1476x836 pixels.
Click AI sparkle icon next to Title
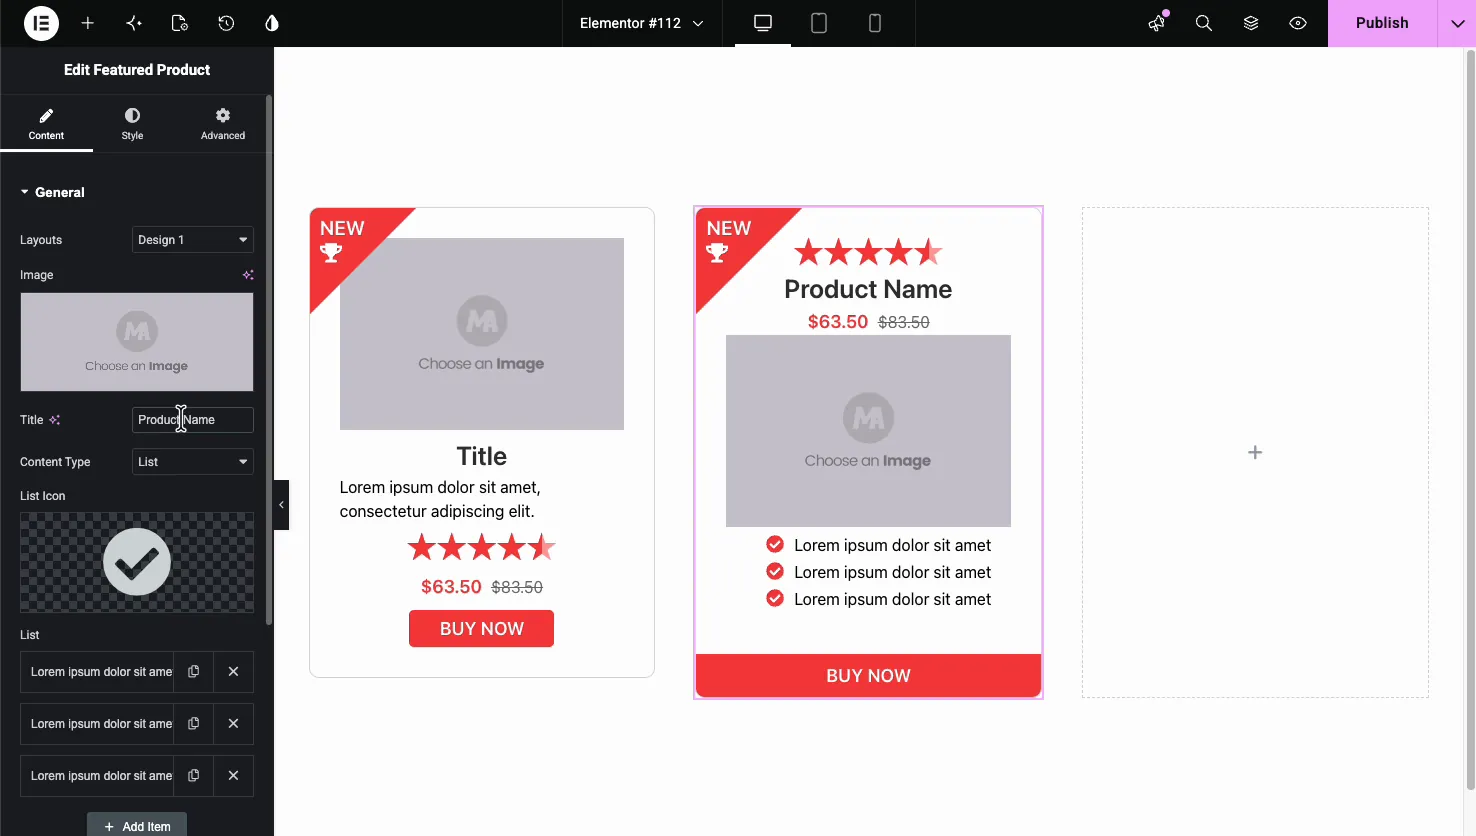[x=55, y=420]
